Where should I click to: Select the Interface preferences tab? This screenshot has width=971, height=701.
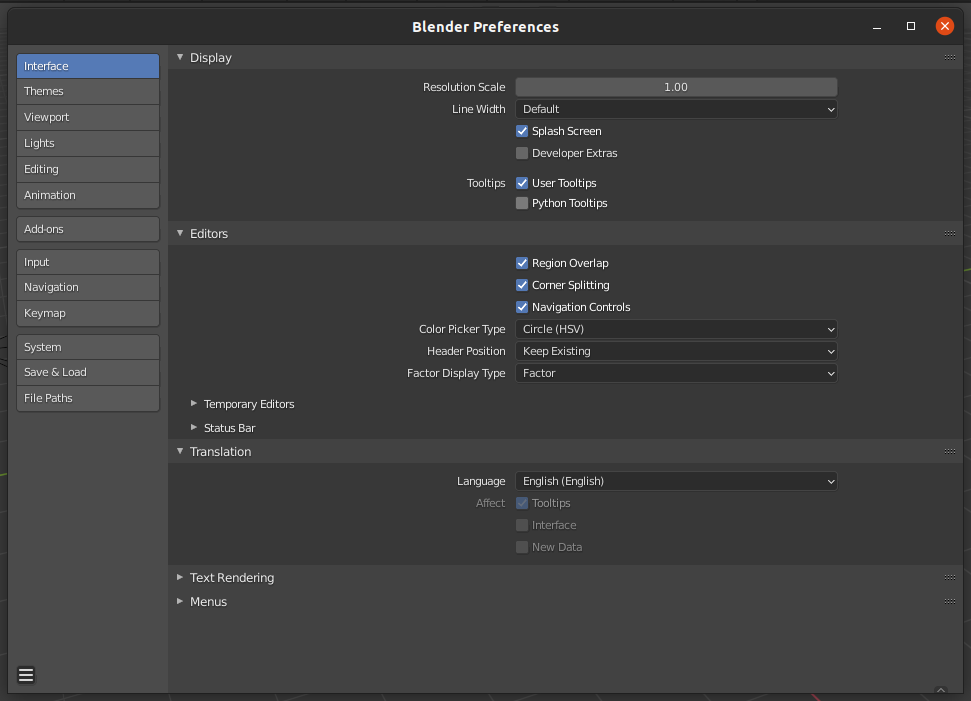[88, 66]
